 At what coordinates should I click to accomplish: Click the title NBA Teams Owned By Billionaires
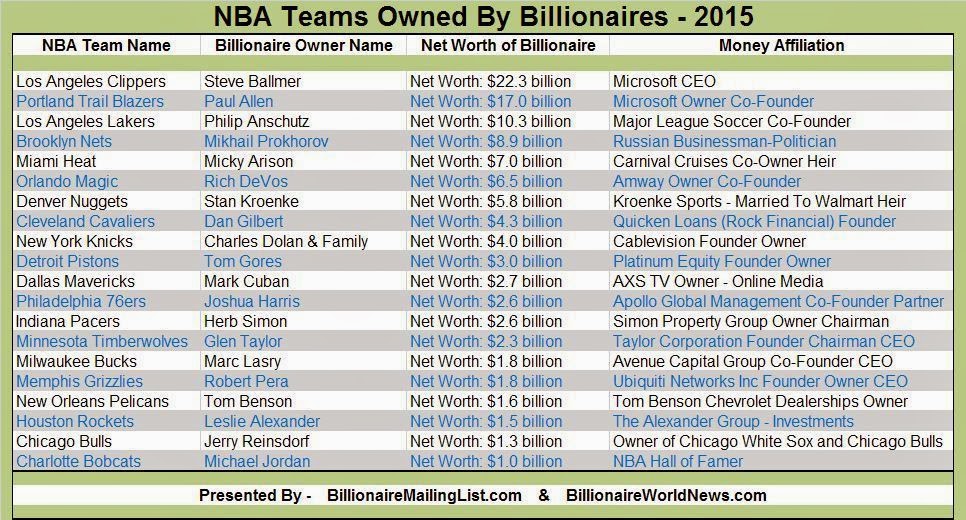click(484, 16)
